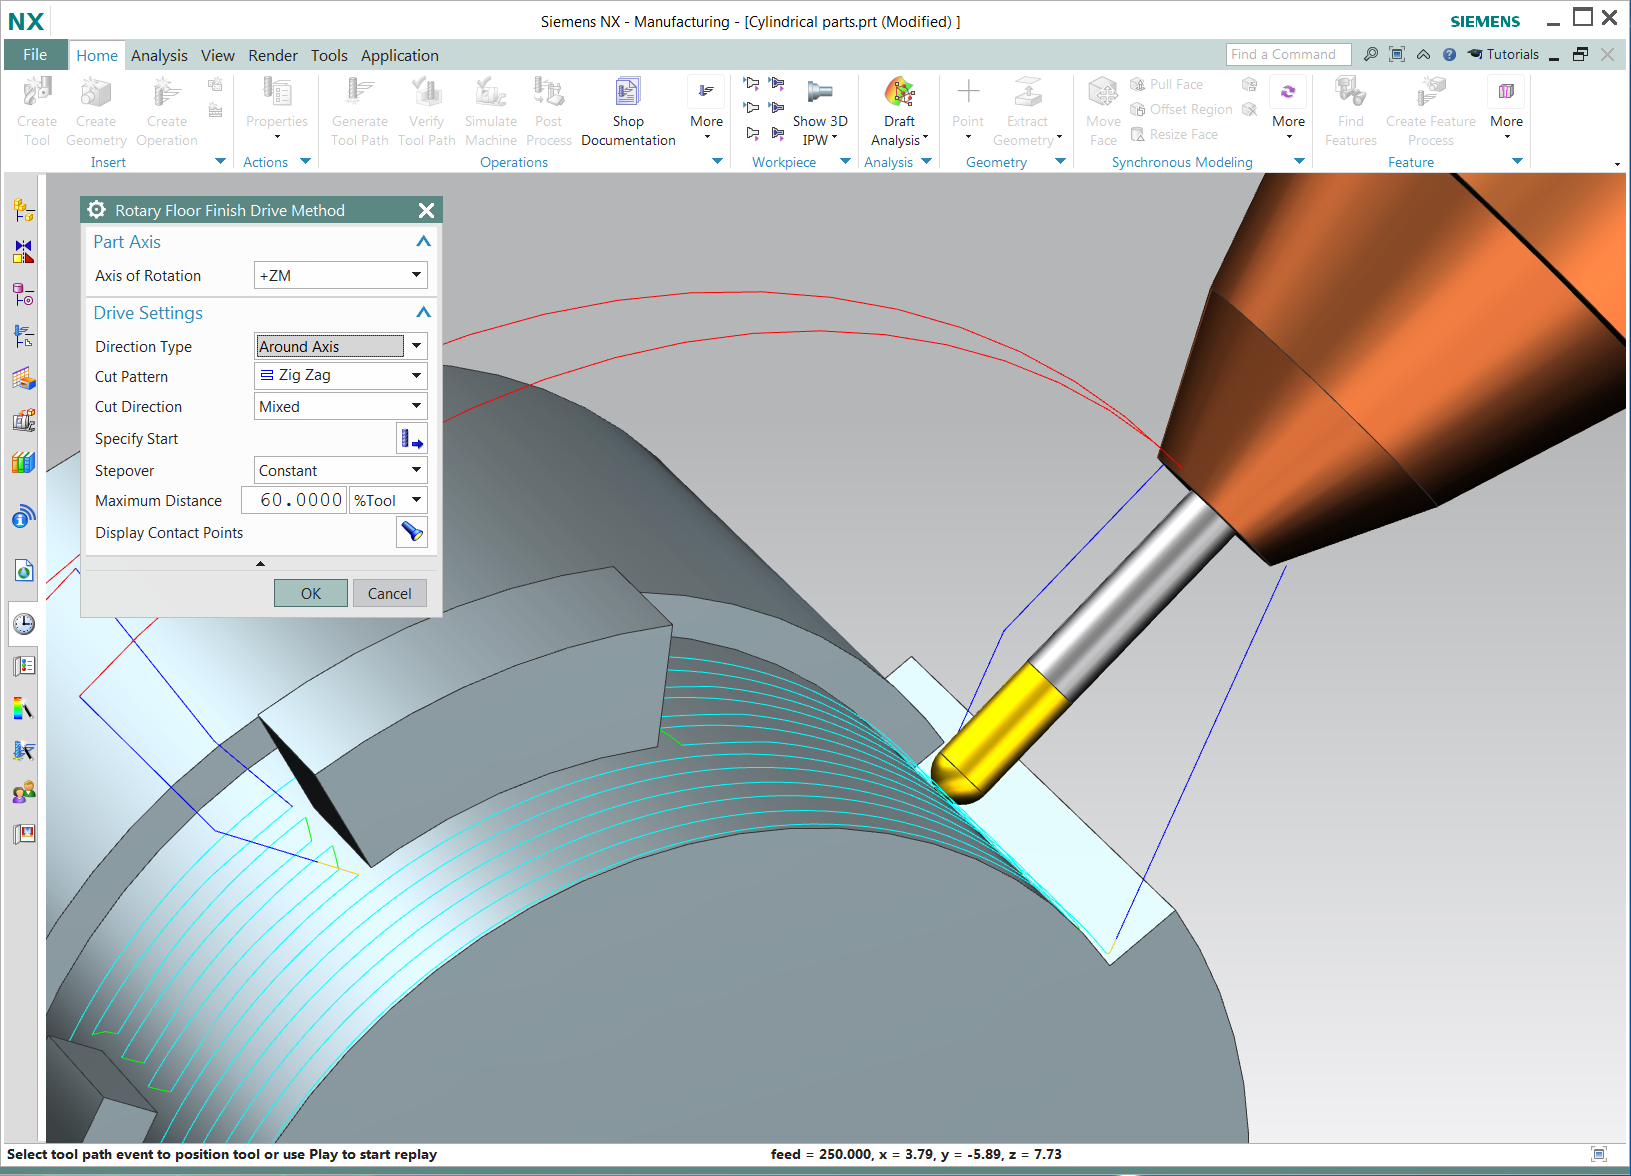Viewport: 1631px width, 1176px height.
Task: Click More in Feature group
Action: pos(1506,105)
